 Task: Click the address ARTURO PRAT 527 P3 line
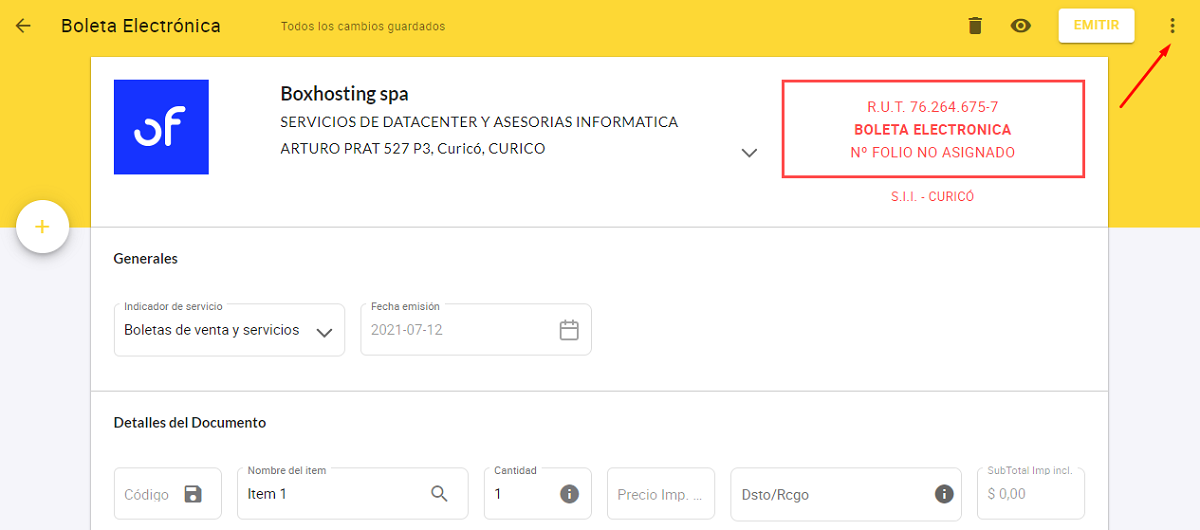pyautogui.click(x=413, y=149)
